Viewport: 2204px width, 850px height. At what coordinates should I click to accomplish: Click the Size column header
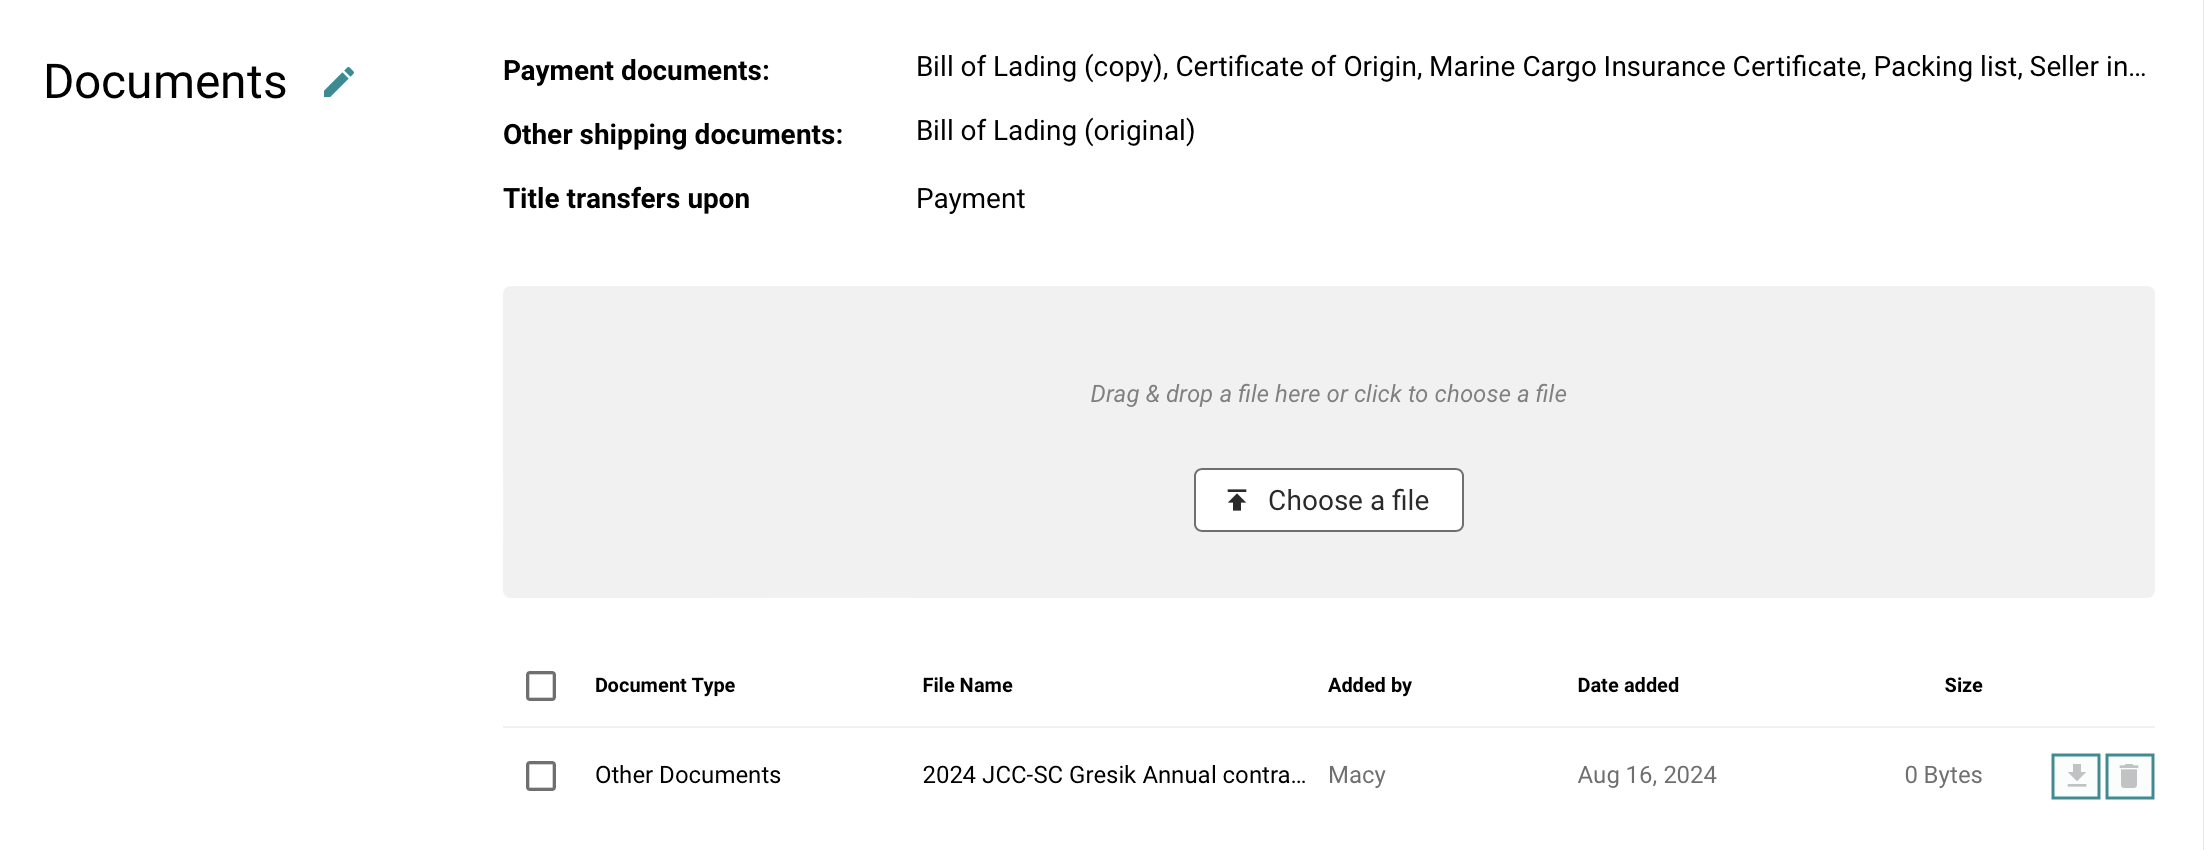[x=1963, y=685]
